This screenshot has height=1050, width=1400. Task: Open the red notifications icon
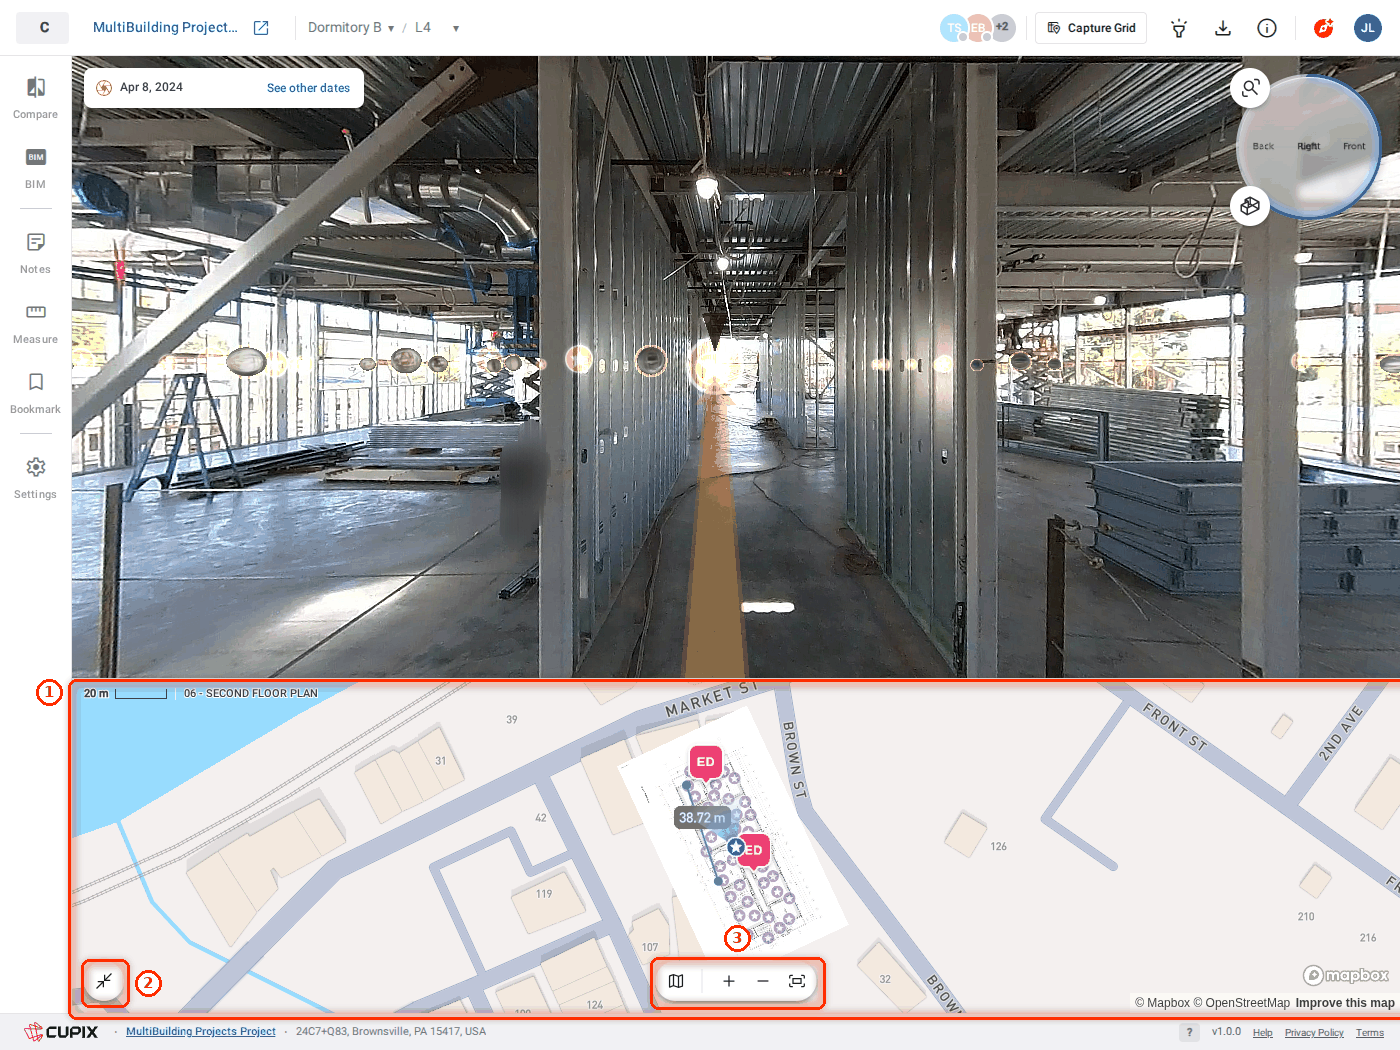[1324, 28]
